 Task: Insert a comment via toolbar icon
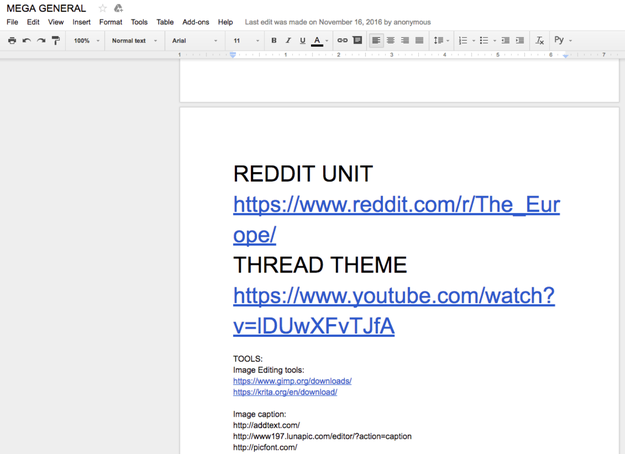[357, 41]
